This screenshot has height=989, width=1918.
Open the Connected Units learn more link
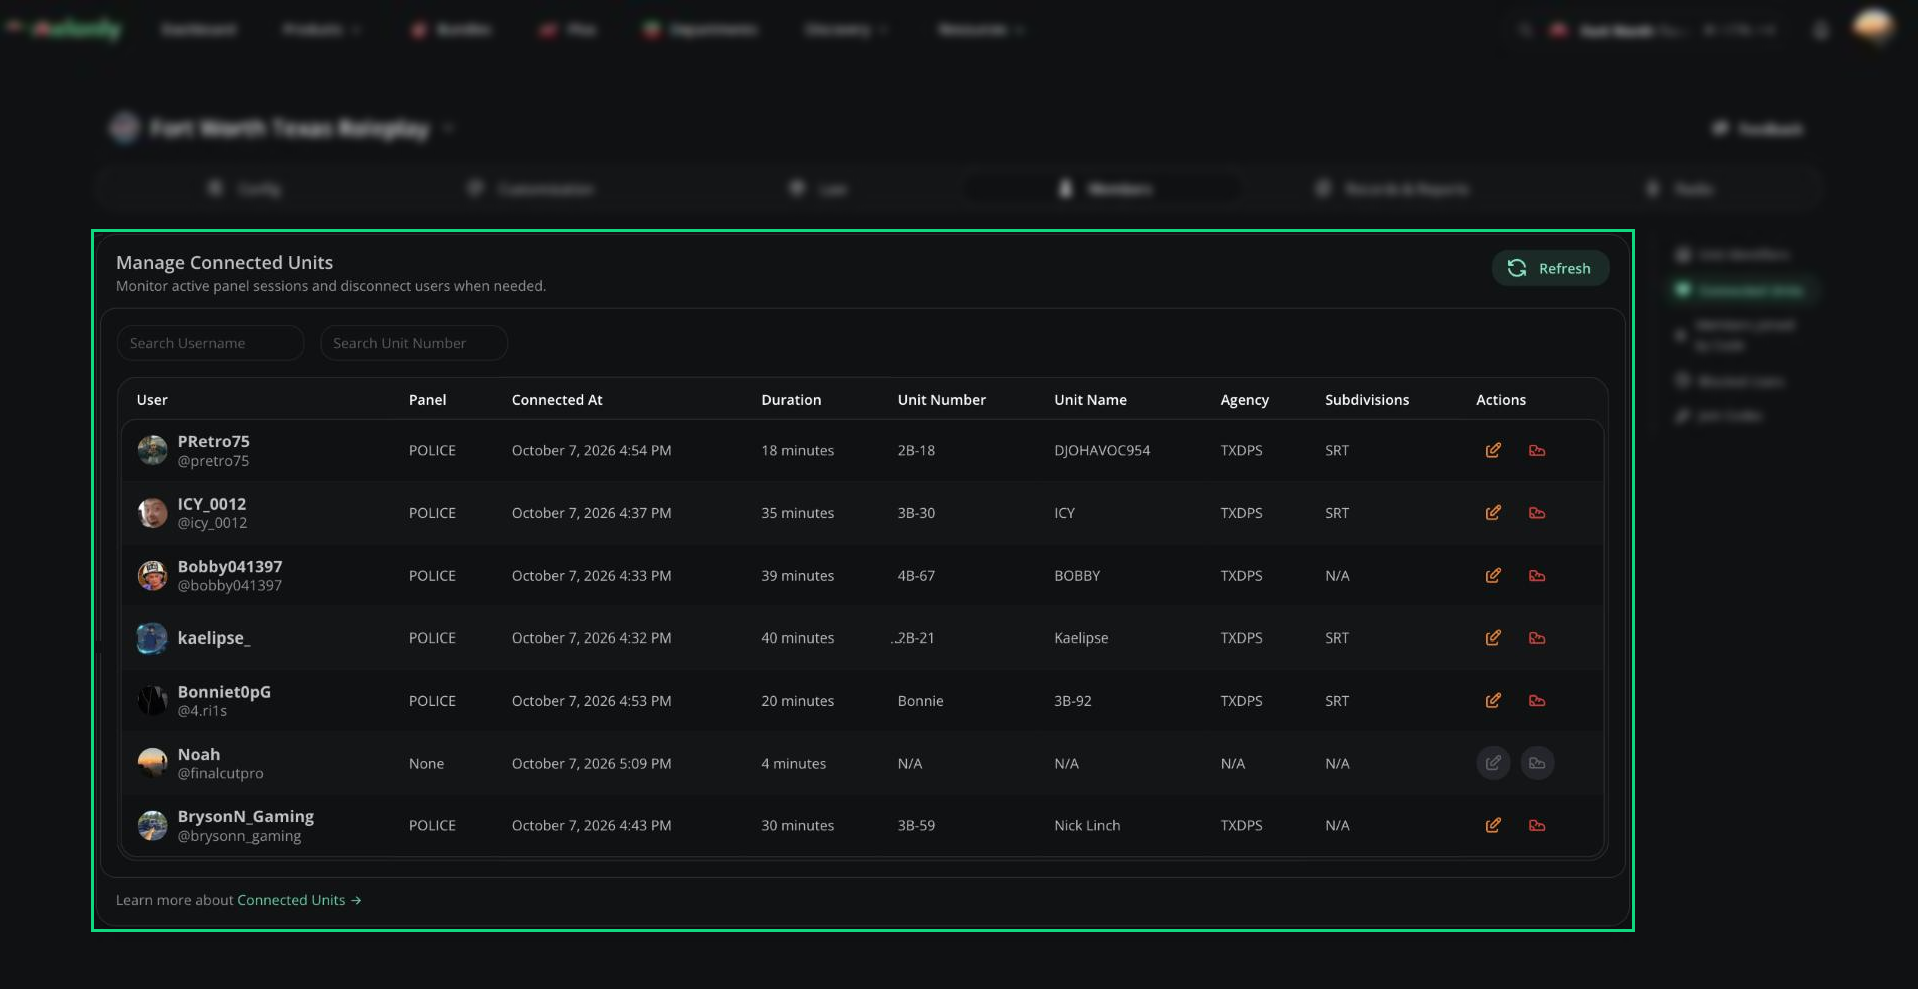[x=299, y=900]
